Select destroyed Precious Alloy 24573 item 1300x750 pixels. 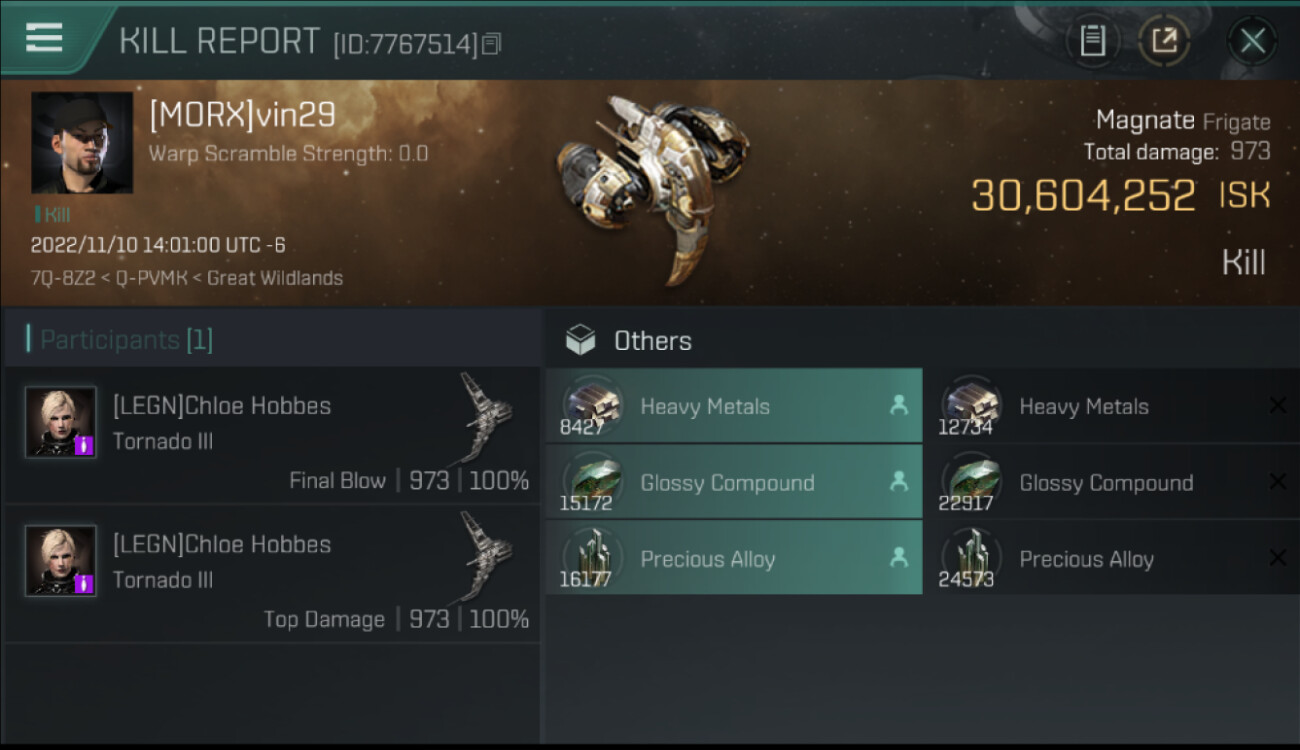[1112, 557]
